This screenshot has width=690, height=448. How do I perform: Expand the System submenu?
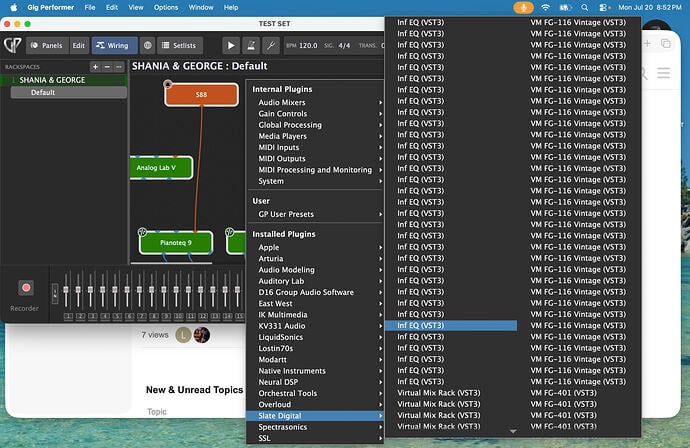click(x=316, y=181)
